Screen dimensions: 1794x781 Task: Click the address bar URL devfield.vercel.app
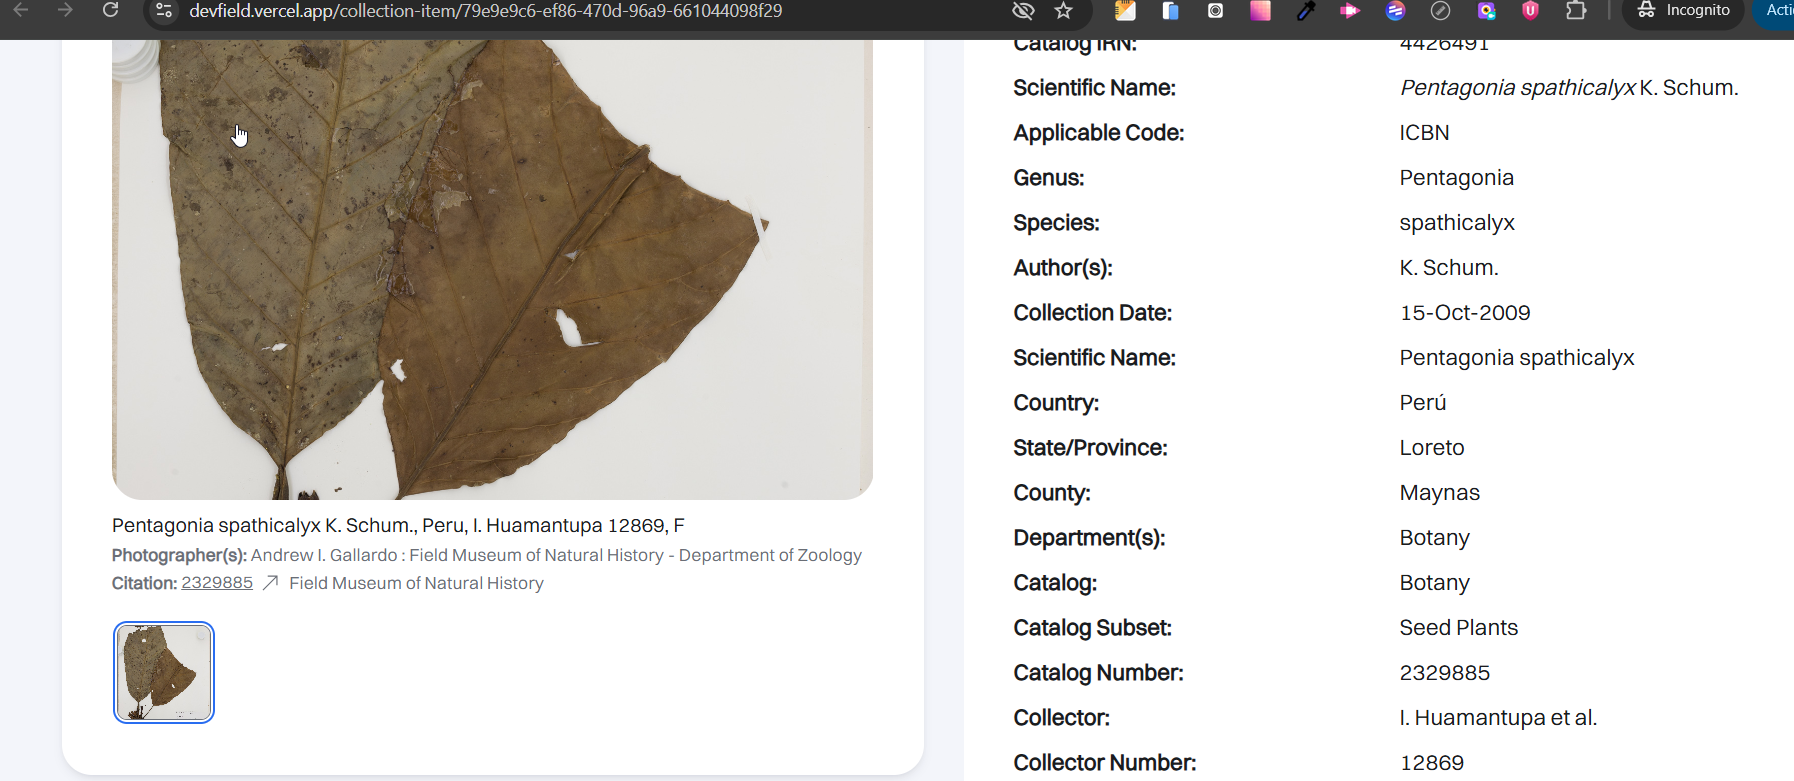coord(486,11)
